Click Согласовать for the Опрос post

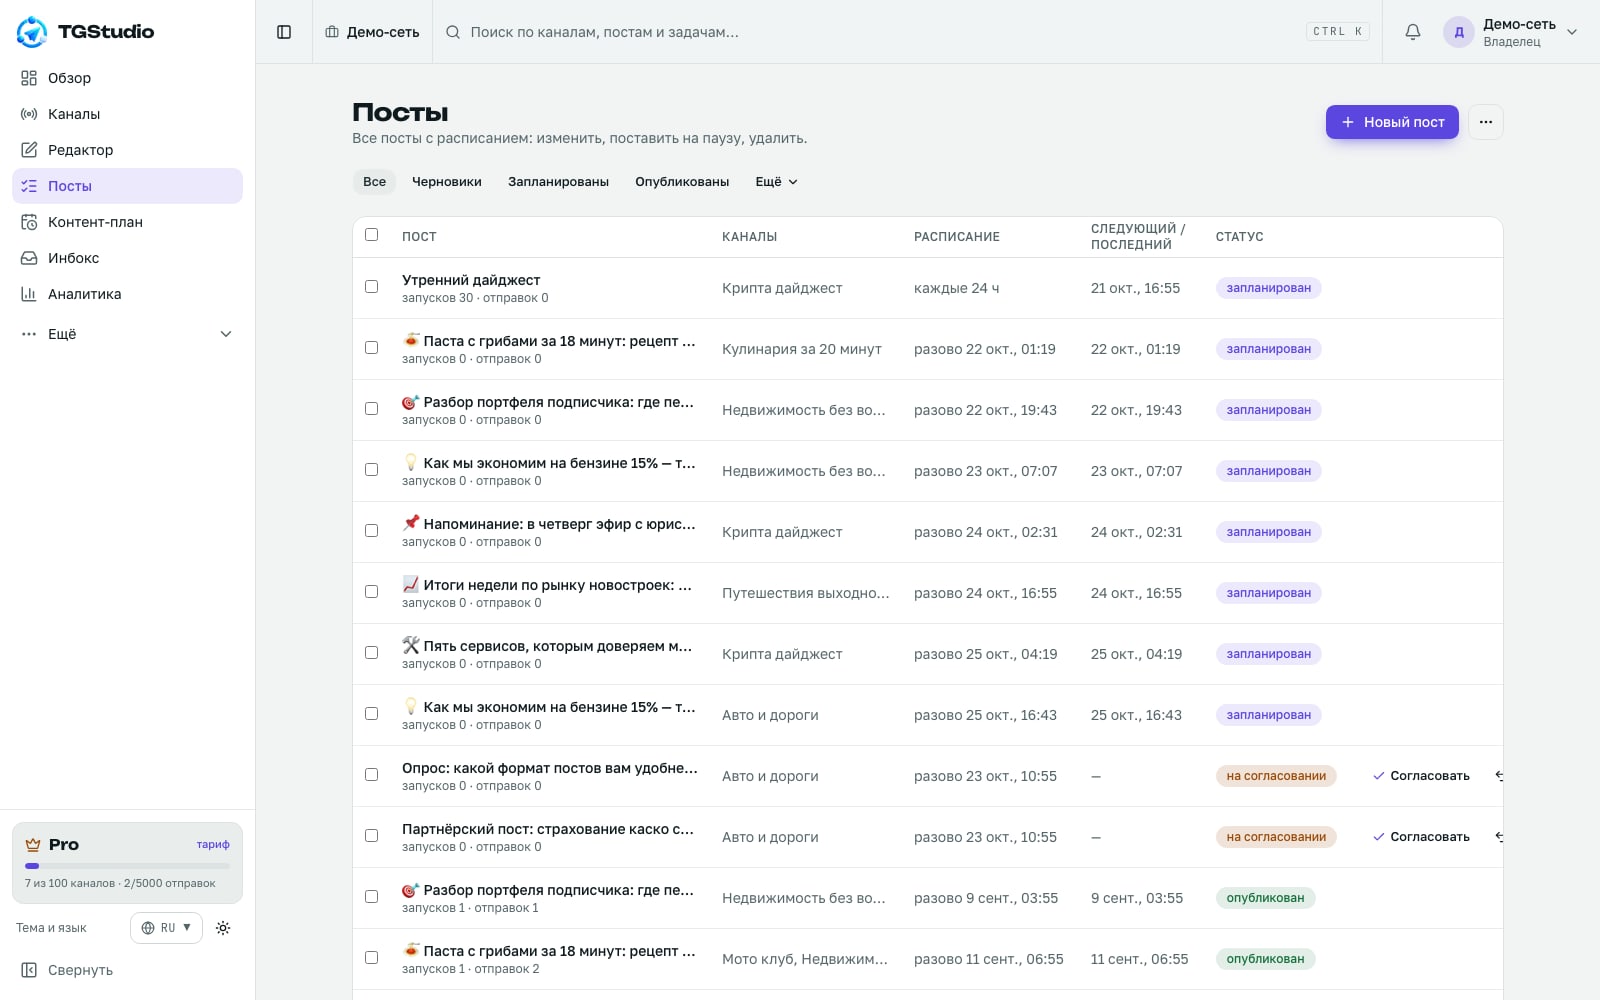[1421, 776]
